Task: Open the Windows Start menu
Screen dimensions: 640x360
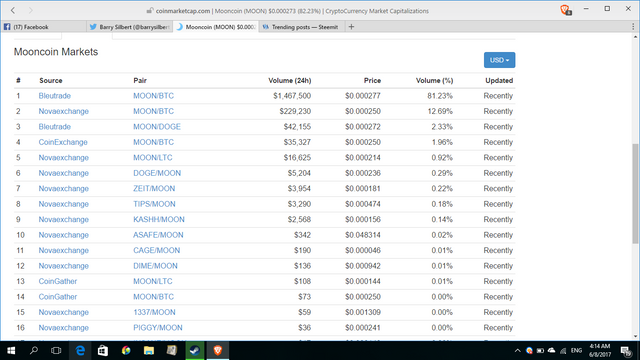Action: pos(11,351)
